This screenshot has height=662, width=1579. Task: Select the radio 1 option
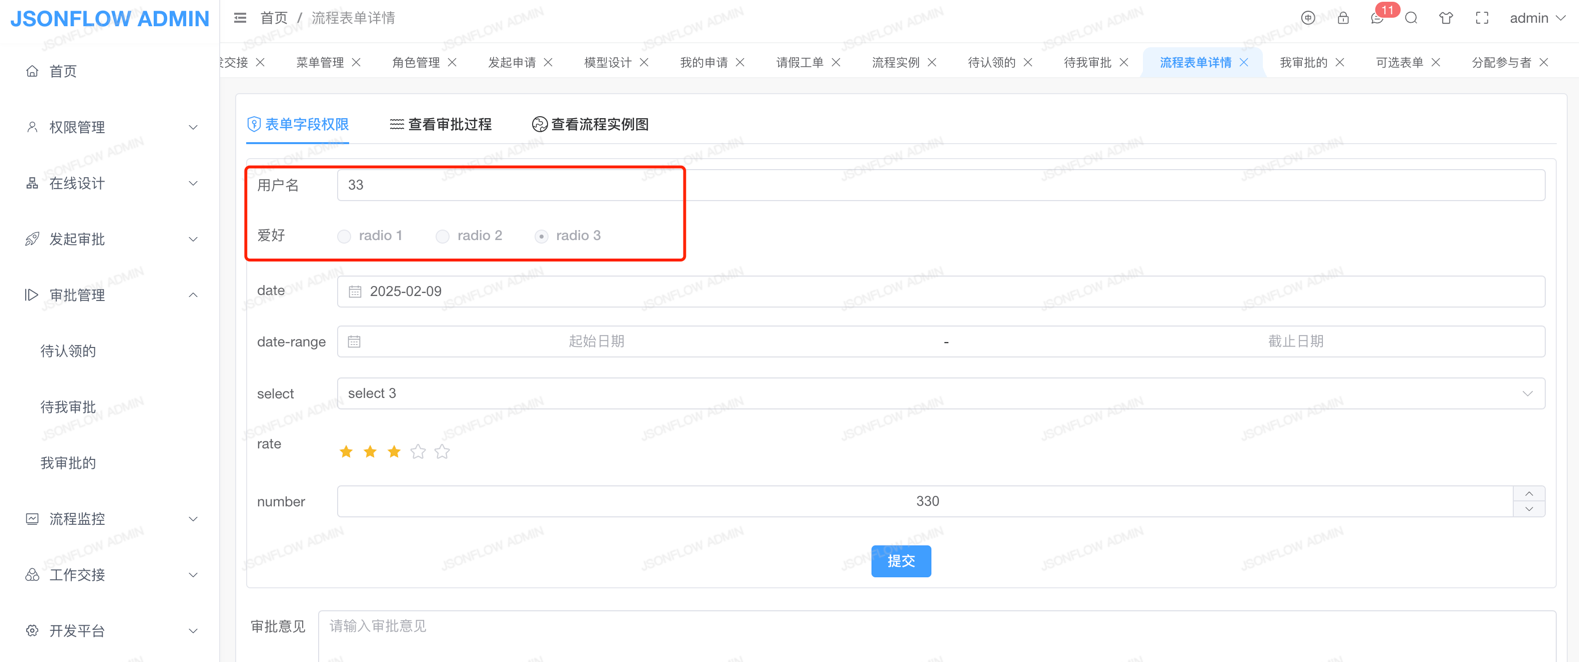344,236
